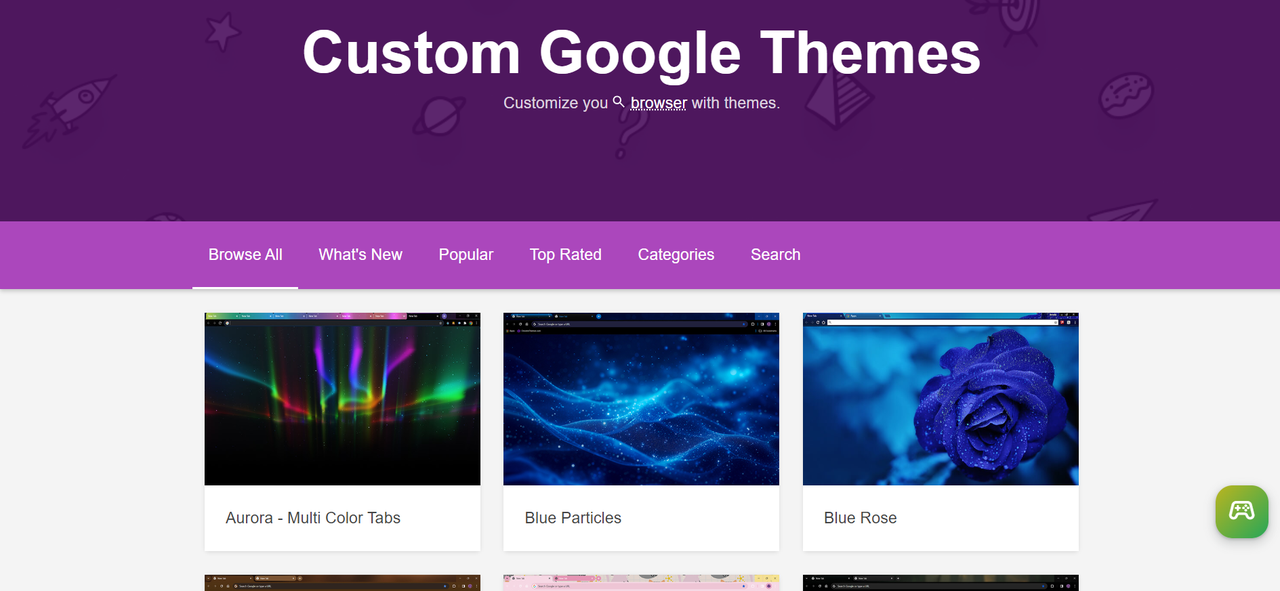Open Aurora - Multi Color Tabs title
Screen dimensions: 1280x591
(313, 518)
